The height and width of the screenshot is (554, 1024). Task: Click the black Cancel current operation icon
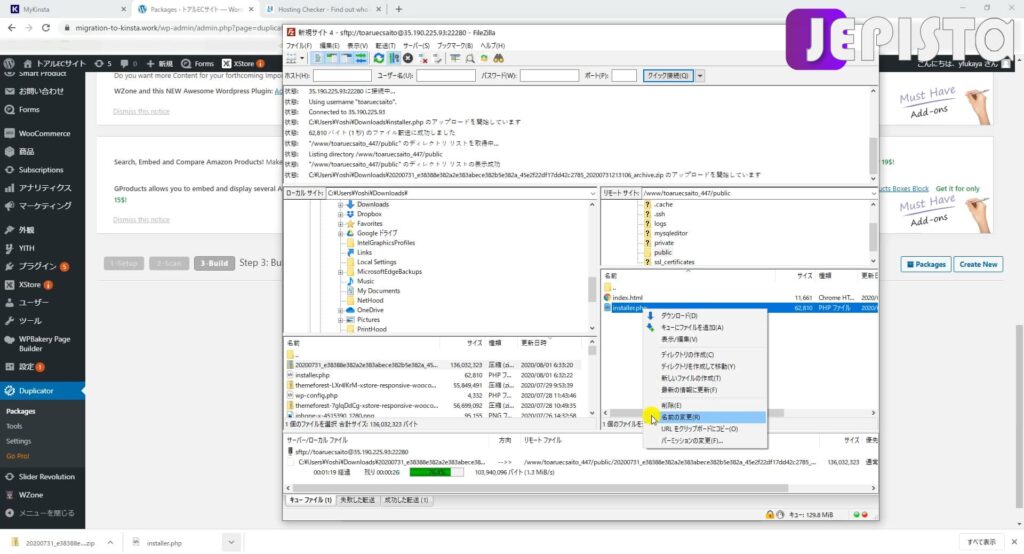[408, 59]
